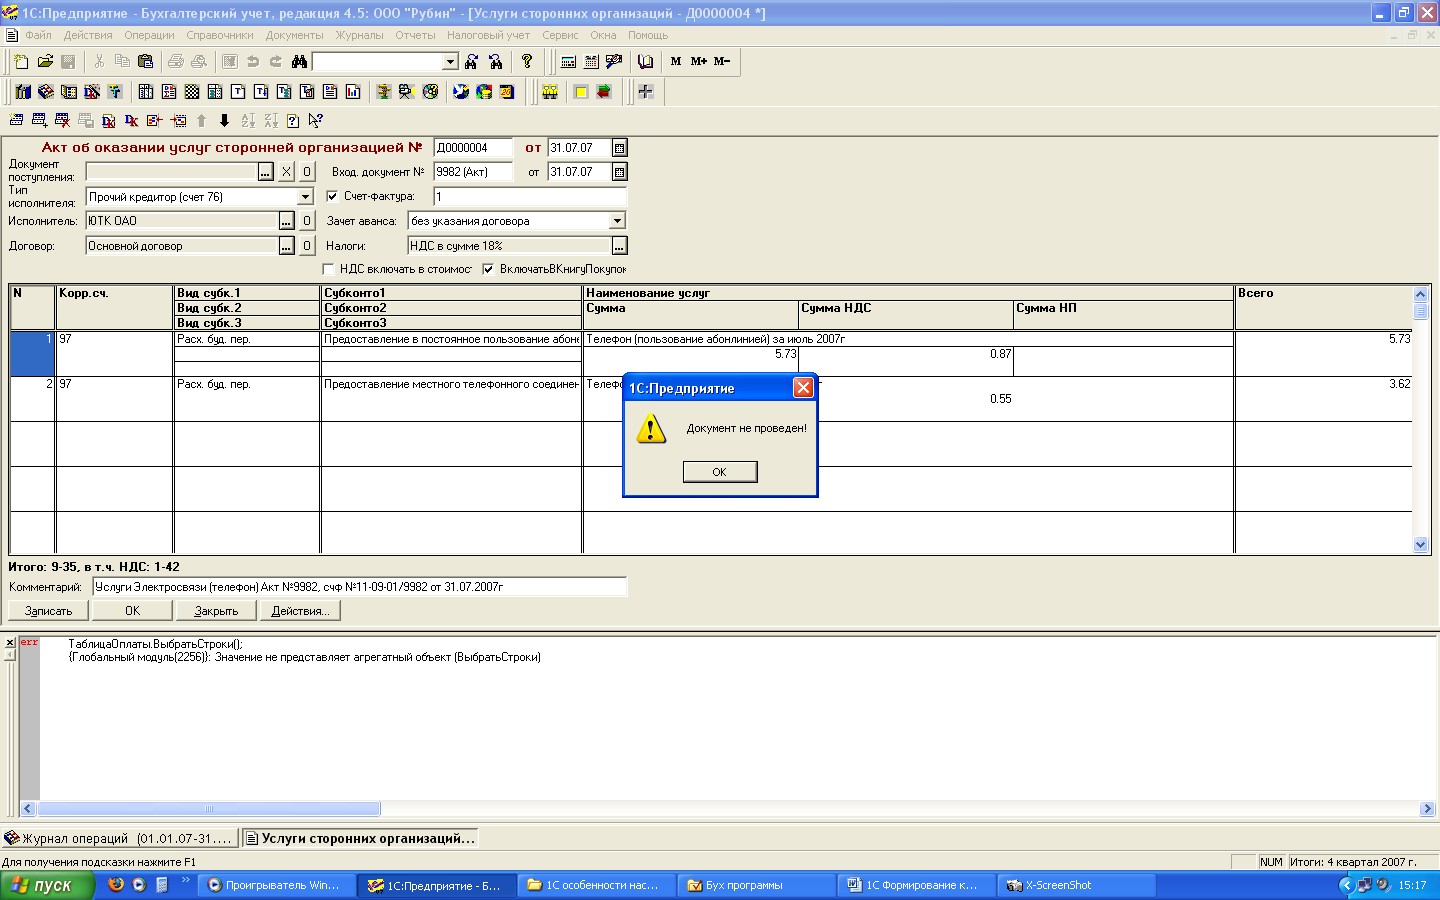Open the search combo box dropdown arrow

450,62
